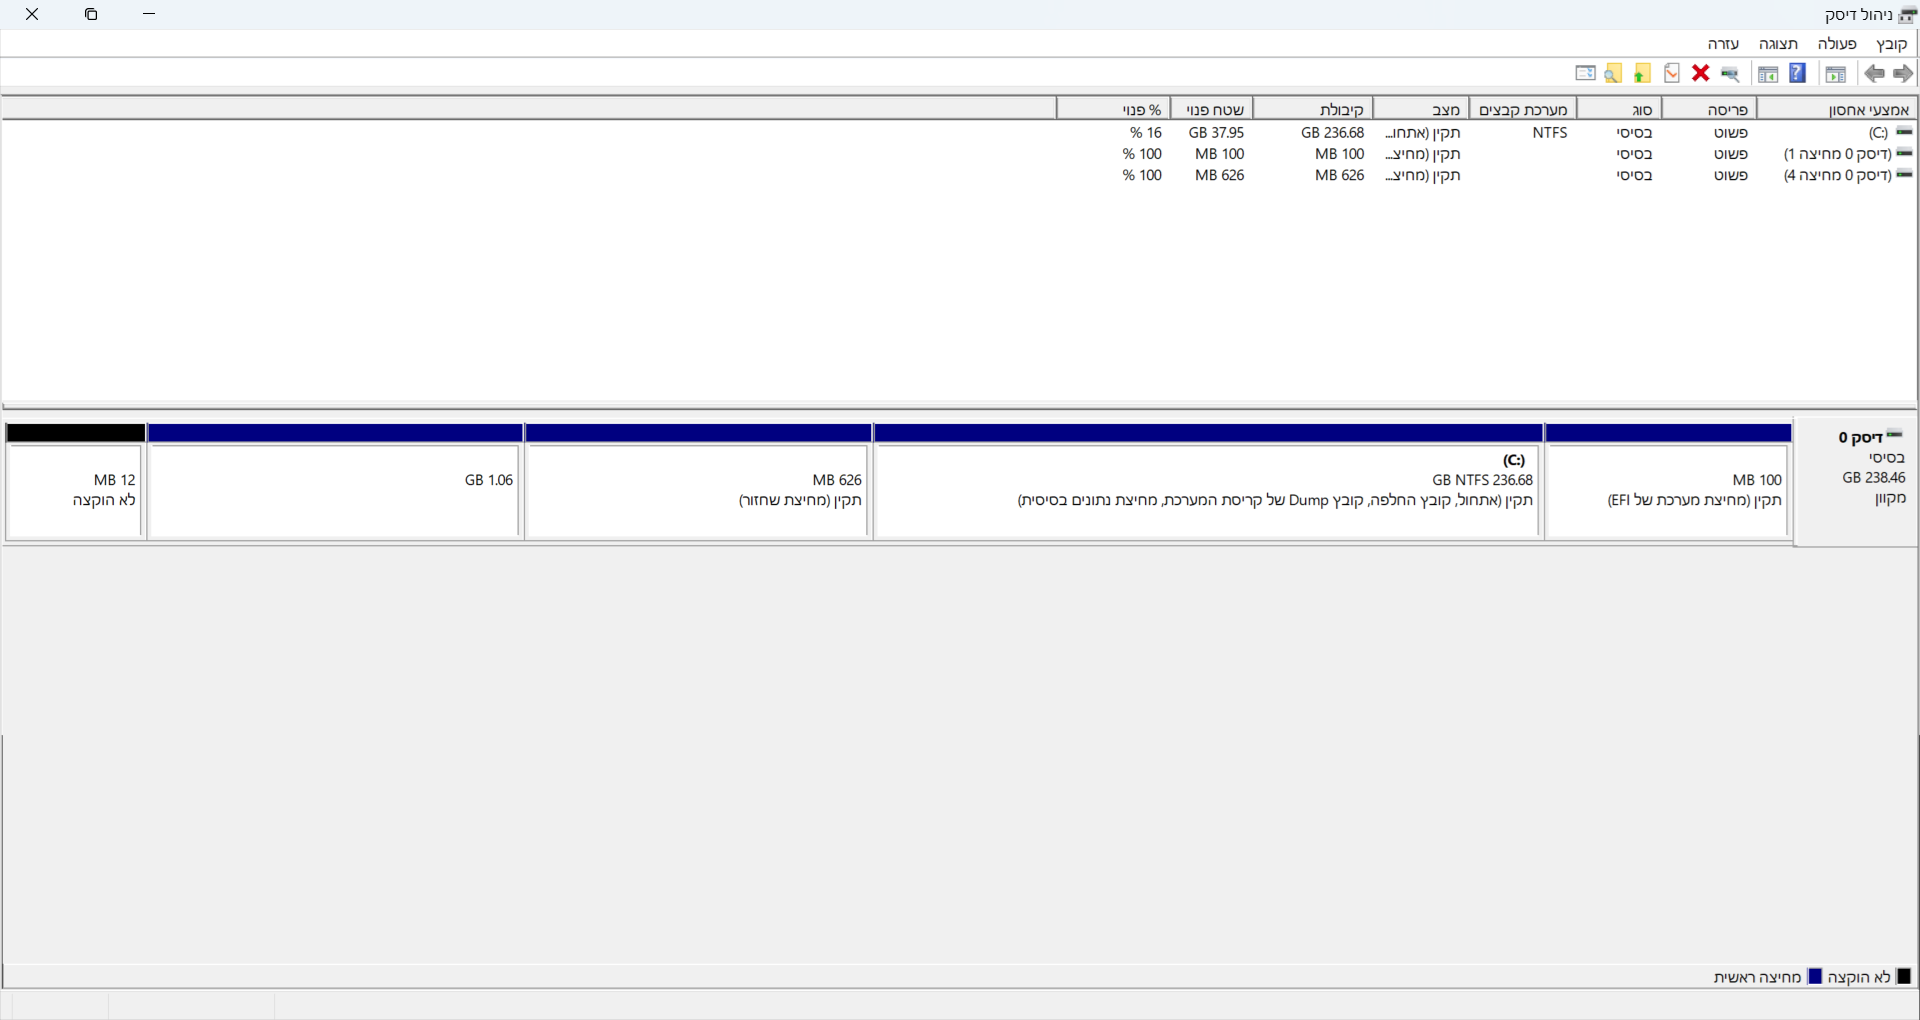
Task: Click the (דיסק 0 מחיצה 4) row name
Action: [1837, 175]
